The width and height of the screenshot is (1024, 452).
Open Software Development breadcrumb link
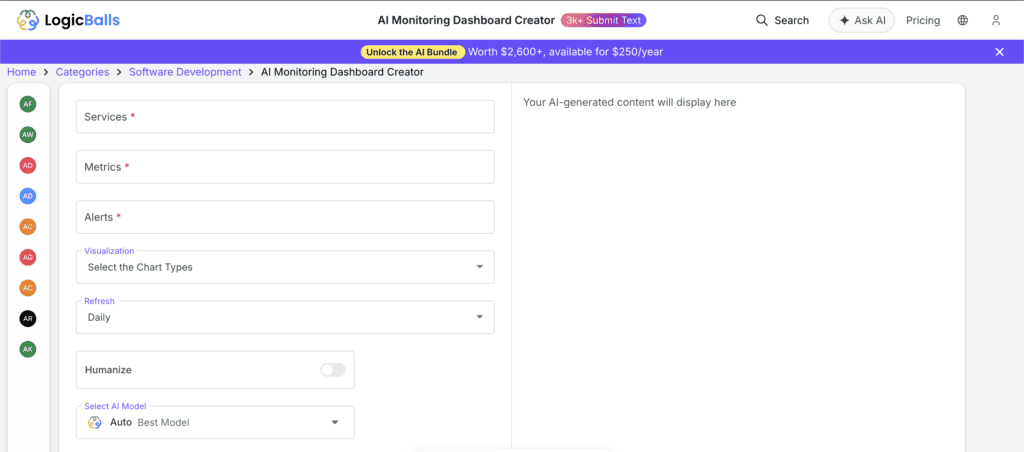185,72
